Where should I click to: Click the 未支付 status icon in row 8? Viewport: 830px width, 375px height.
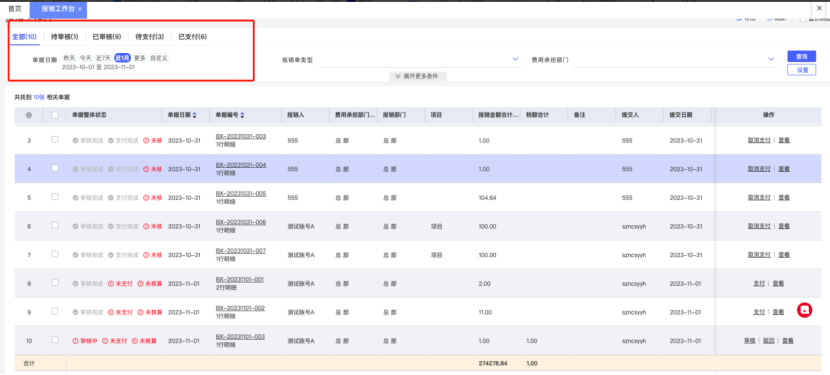111,284
